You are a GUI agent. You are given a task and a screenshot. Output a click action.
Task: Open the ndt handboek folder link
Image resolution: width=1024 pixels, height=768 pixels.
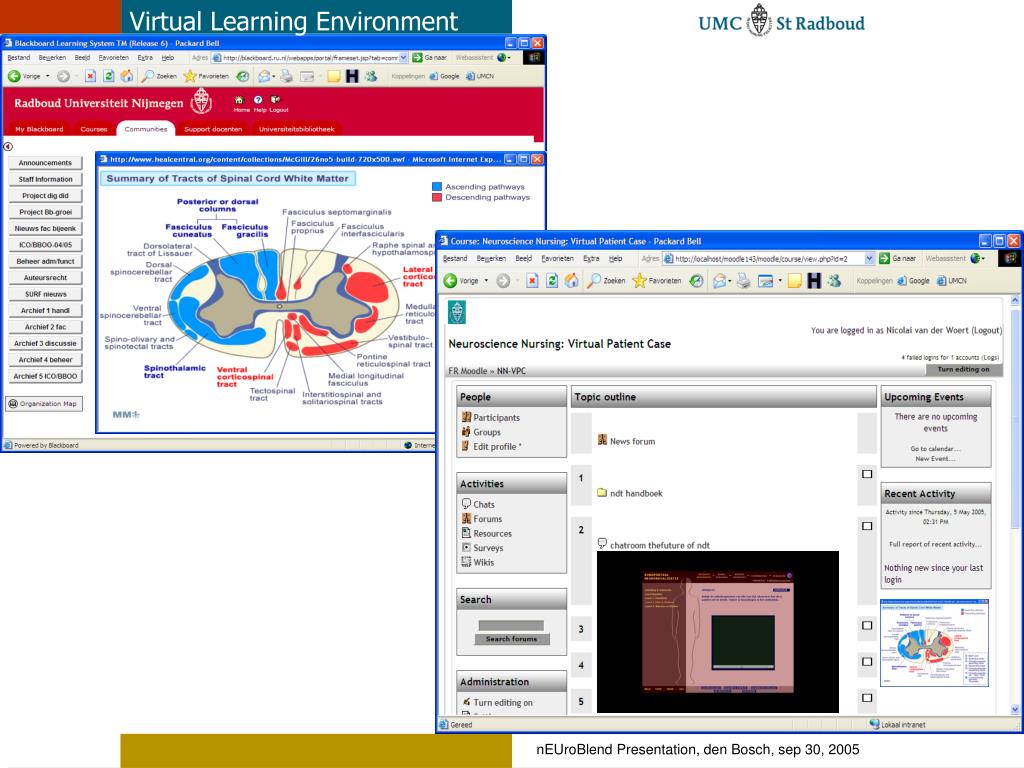pyautogui.click(x=636, y=494)
